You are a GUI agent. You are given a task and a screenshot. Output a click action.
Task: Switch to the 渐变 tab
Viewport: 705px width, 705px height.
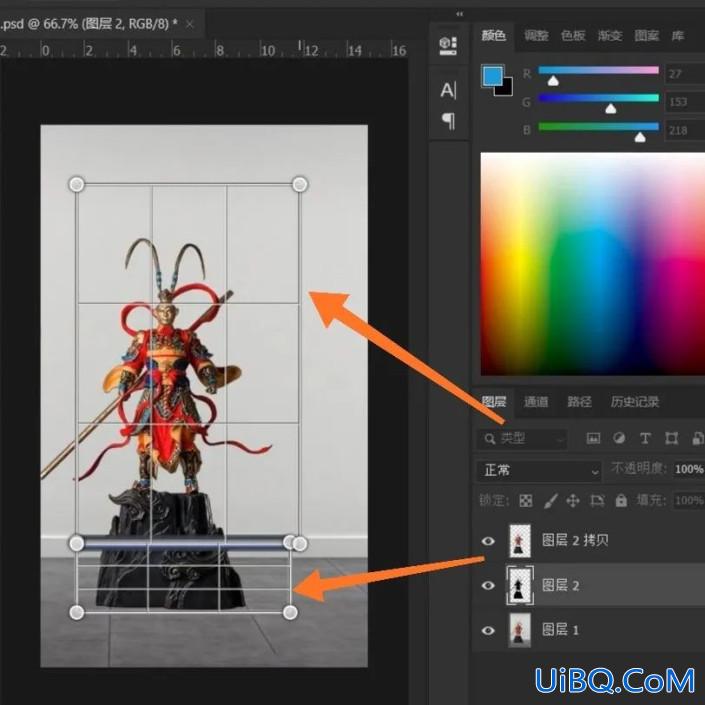610,36
